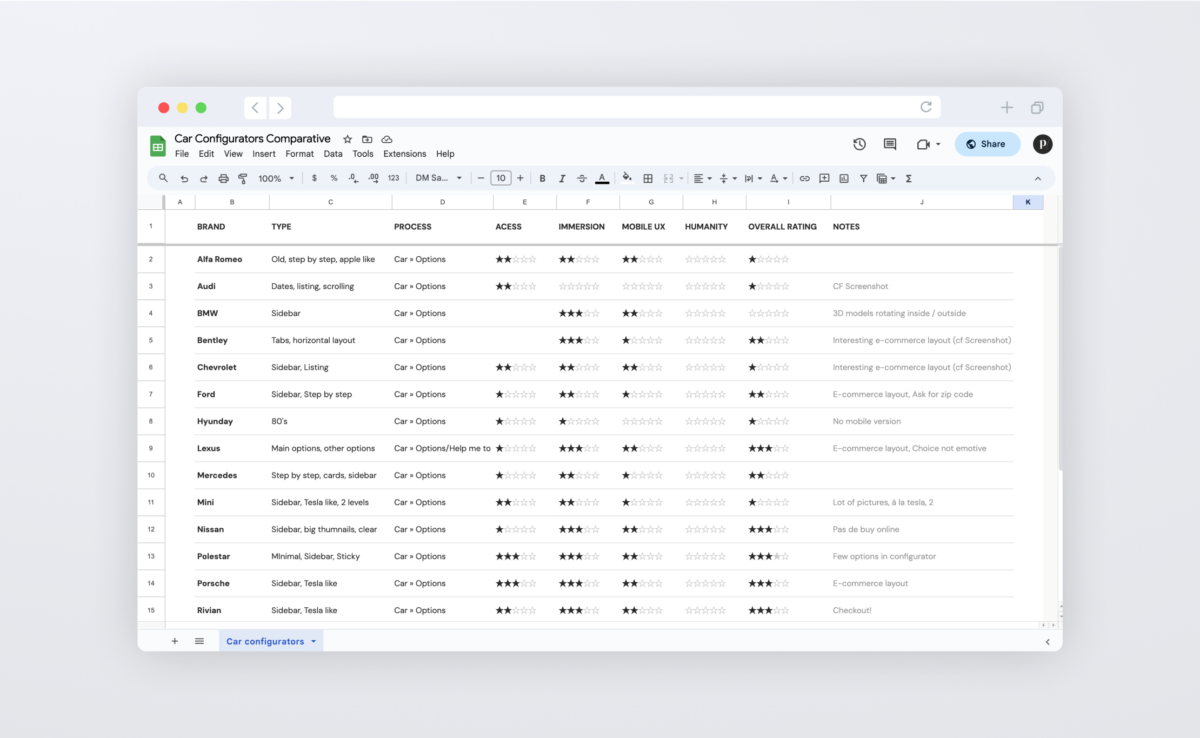Click the create filter funnel icon

tap(863, 178)
